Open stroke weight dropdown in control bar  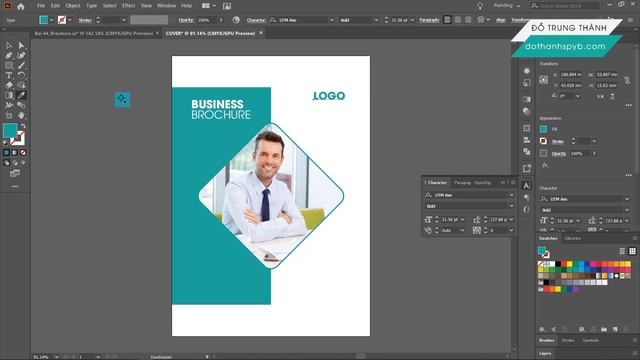click(124, 20)
